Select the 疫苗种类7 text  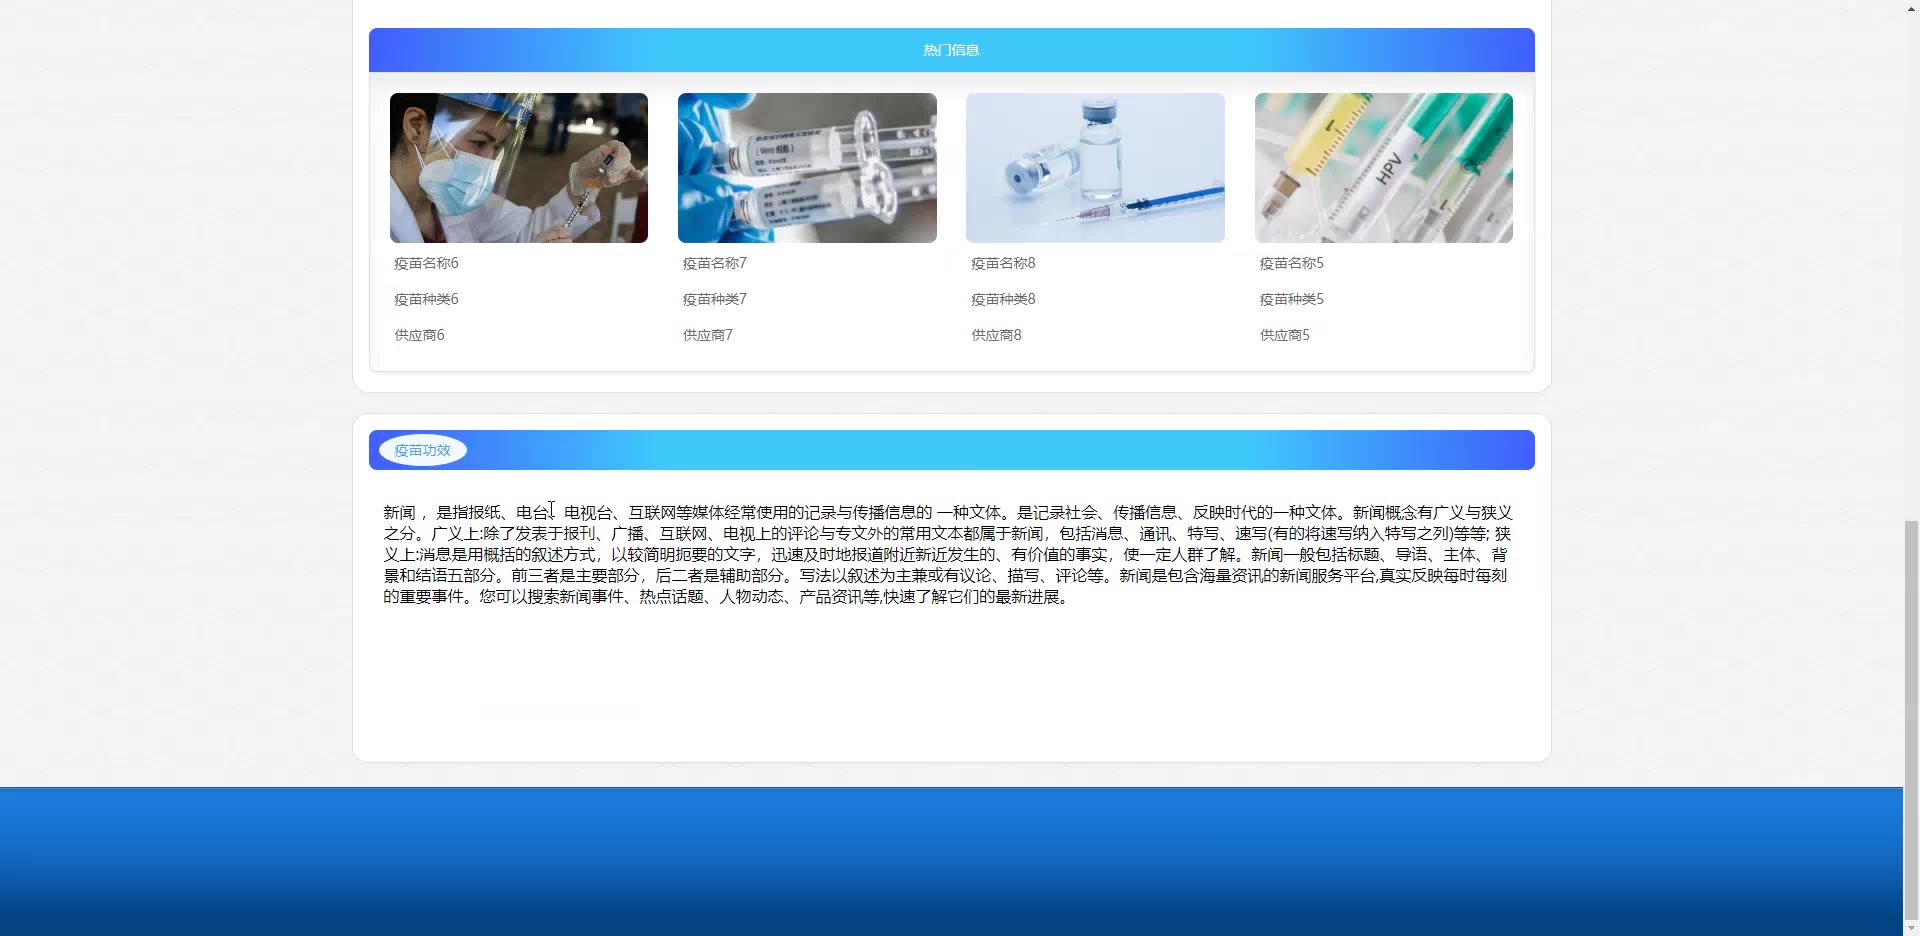[x=715, y=299]
